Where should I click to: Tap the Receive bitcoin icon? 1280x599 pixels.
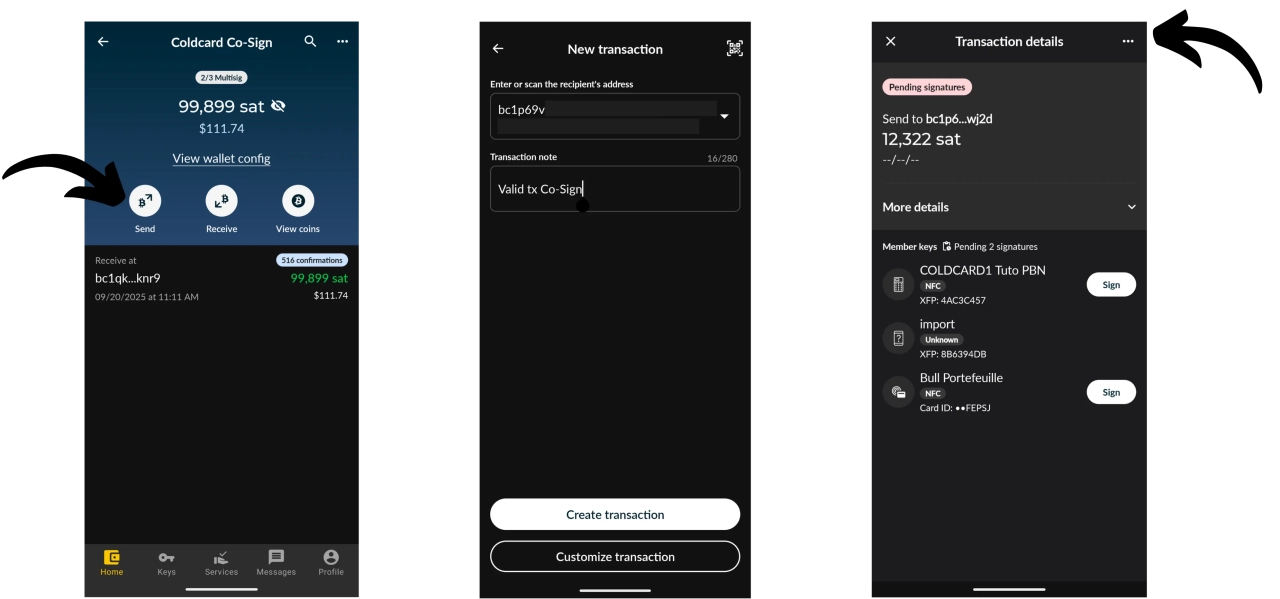click(221, 201)
